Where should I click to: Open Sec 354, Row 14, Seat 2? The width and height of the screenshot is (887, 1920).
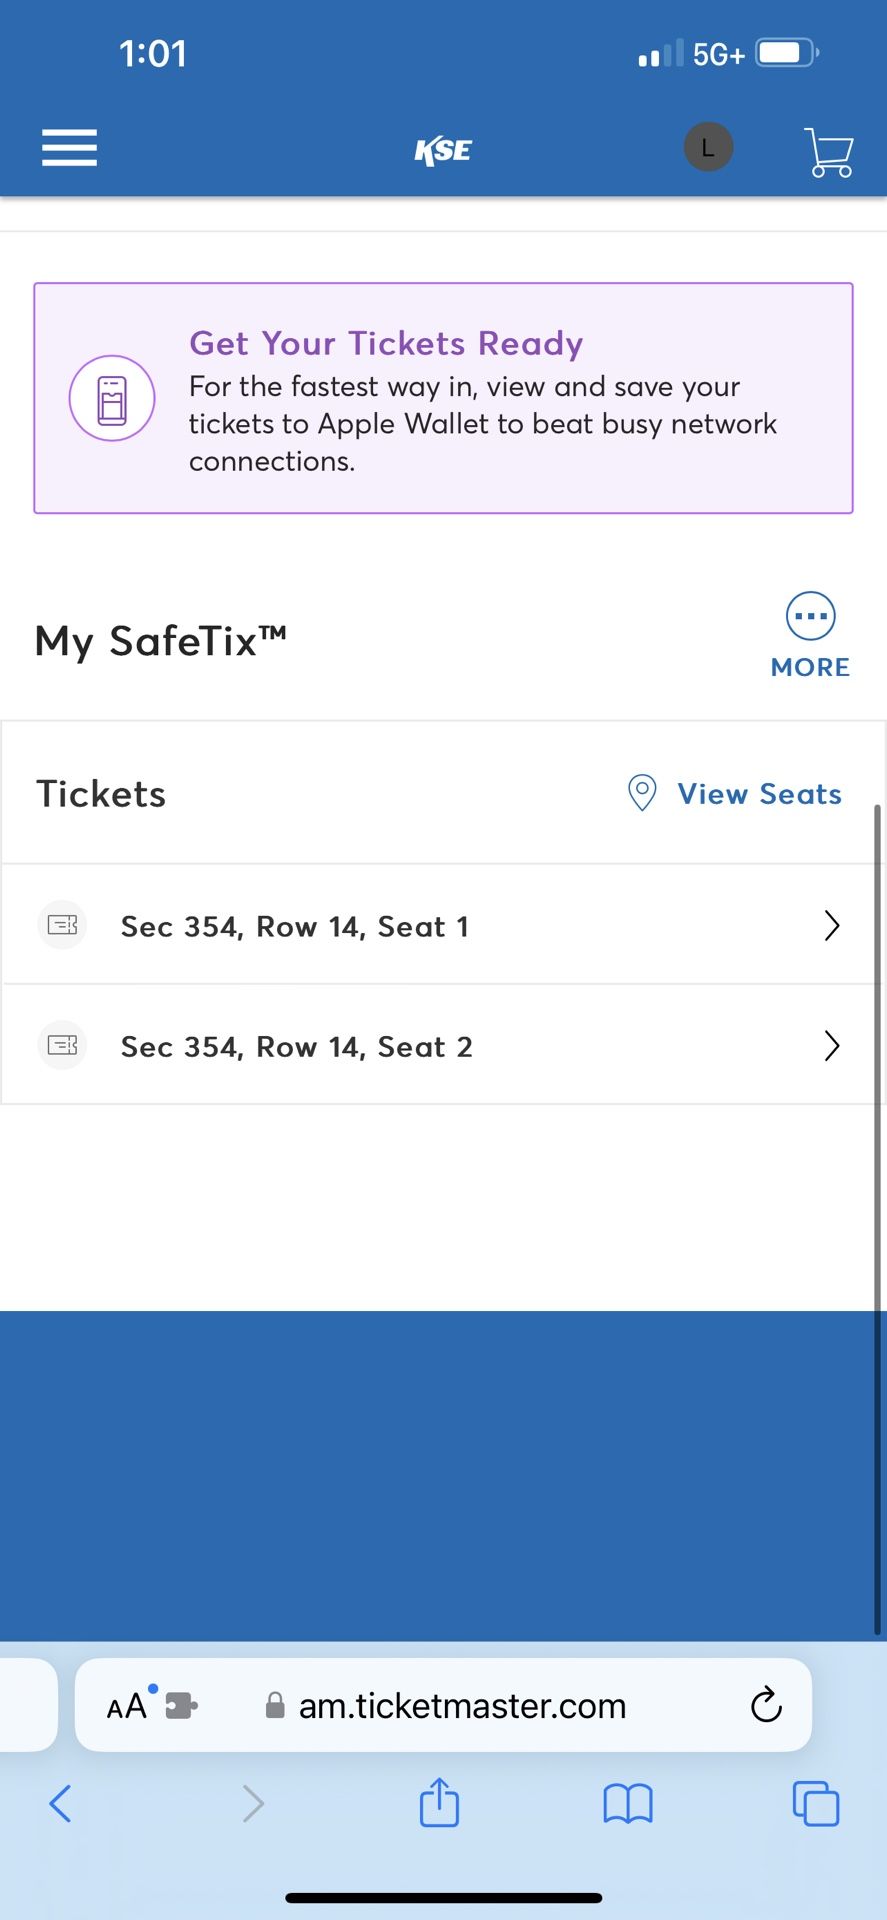click(443, 1045)
